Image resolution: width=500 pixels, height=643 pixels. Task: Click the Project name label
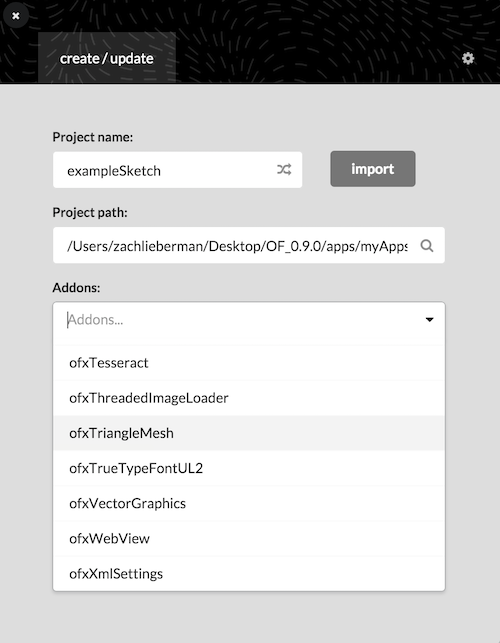(93, 137)
